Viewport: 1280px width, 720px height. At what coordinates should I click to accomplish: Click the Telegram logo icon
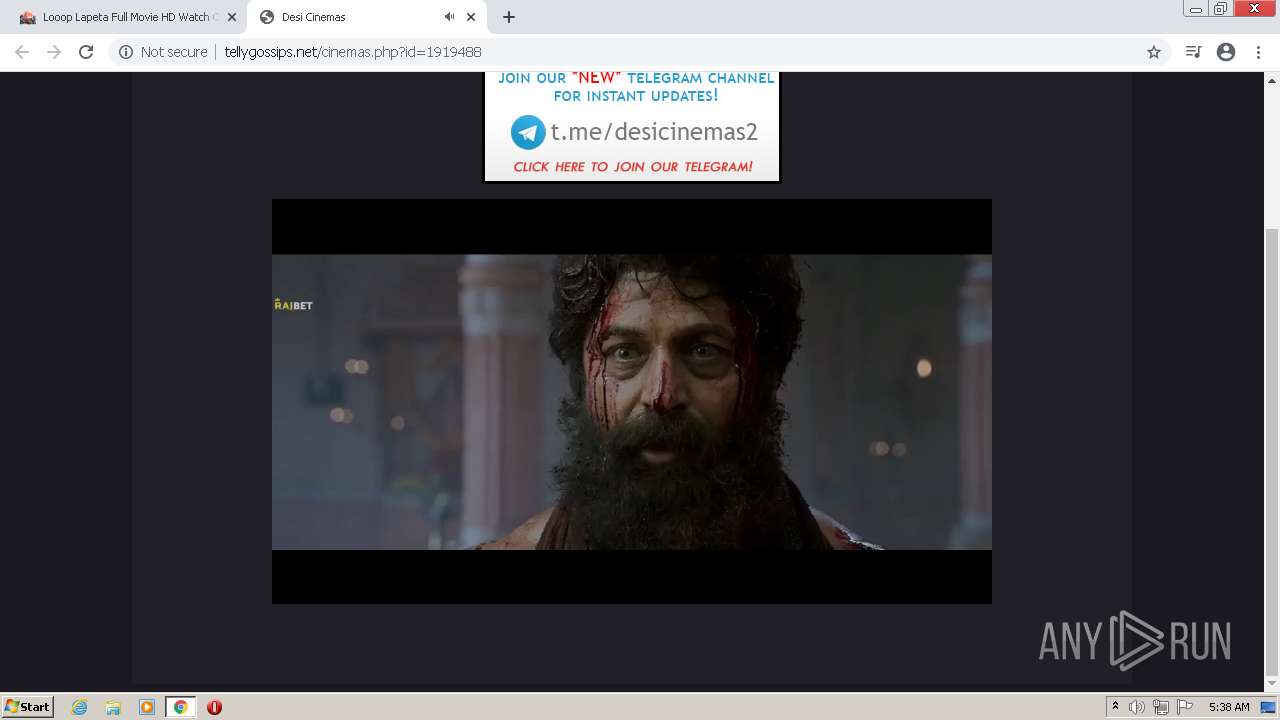coord(528,132)
